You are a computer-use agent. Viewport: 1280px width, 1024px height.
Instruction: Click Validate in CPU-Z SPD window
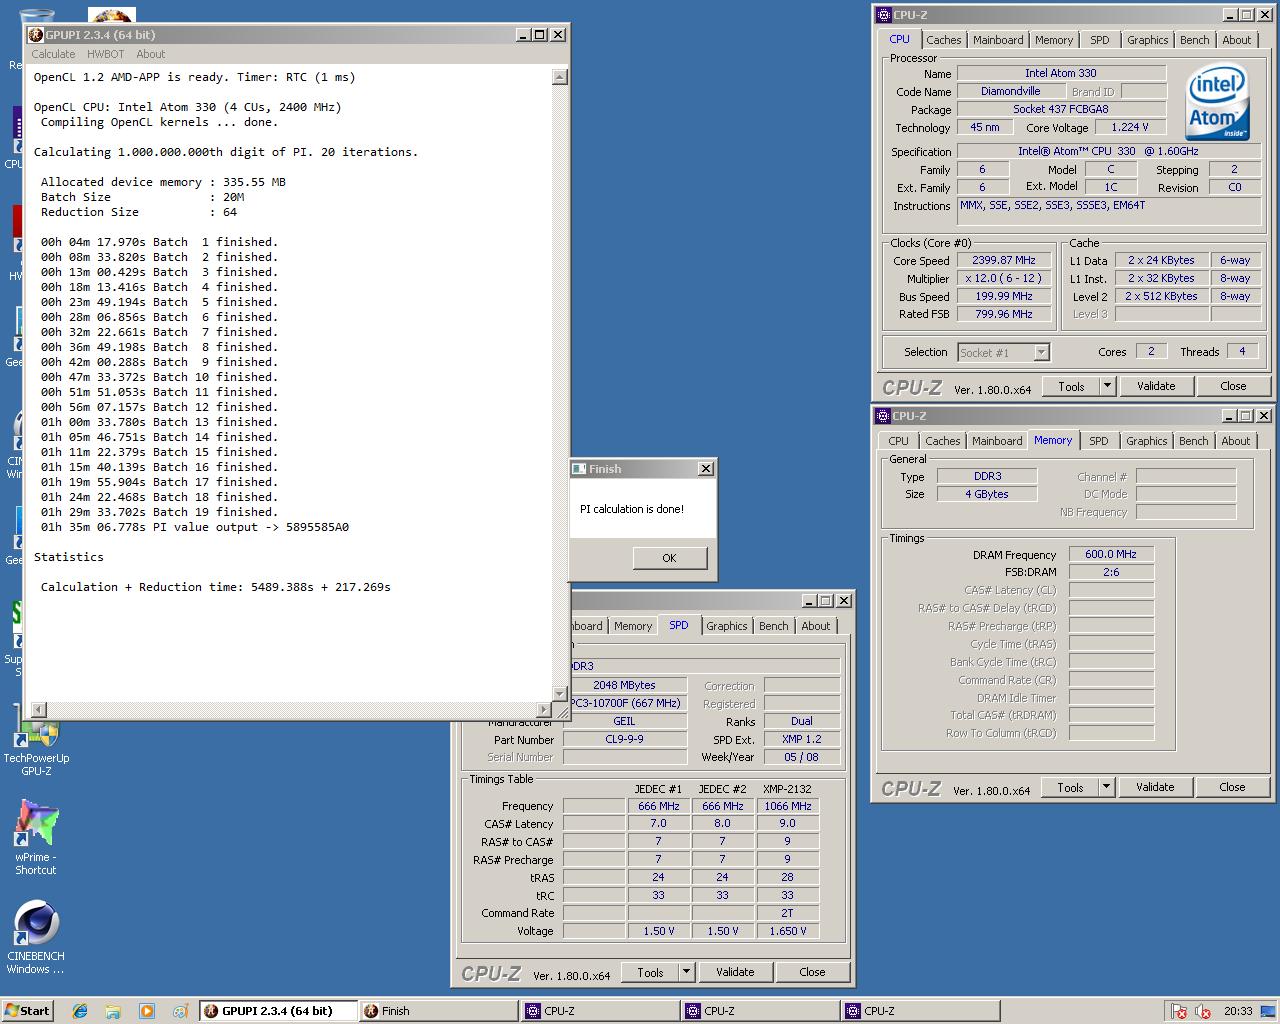735,972
